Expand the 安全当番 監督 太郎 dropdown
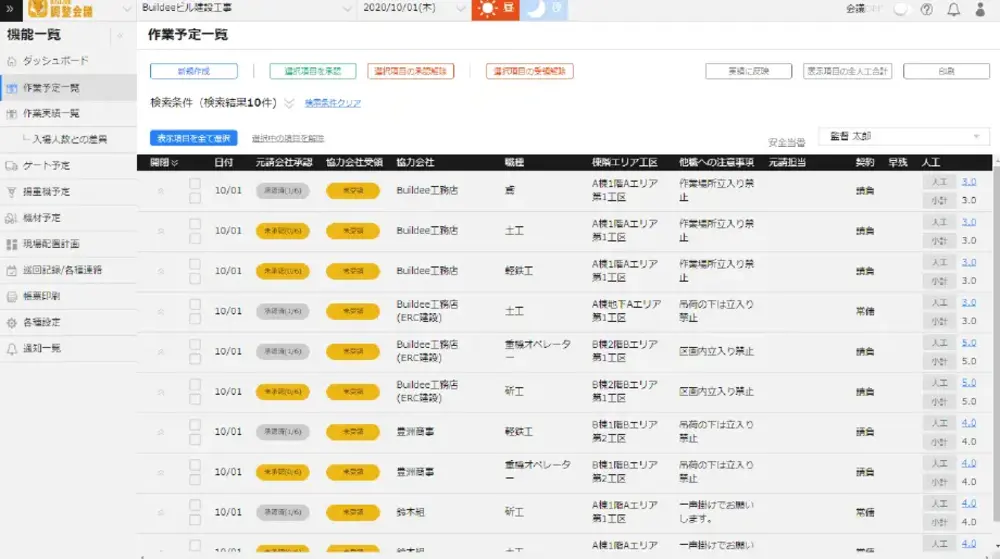Viewport: 1000px width, 559px height. click(x=975, y=136)
